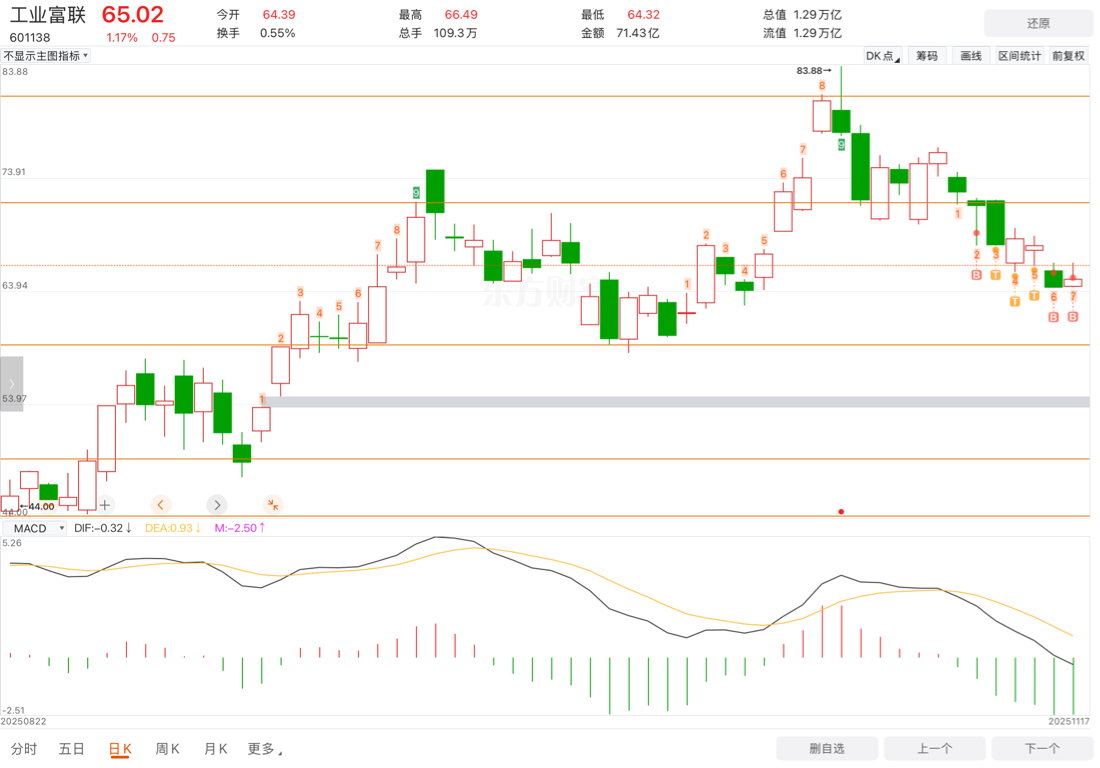Click the M:-2.50 reading
The image size is (1100, 768).
[240, 528]
